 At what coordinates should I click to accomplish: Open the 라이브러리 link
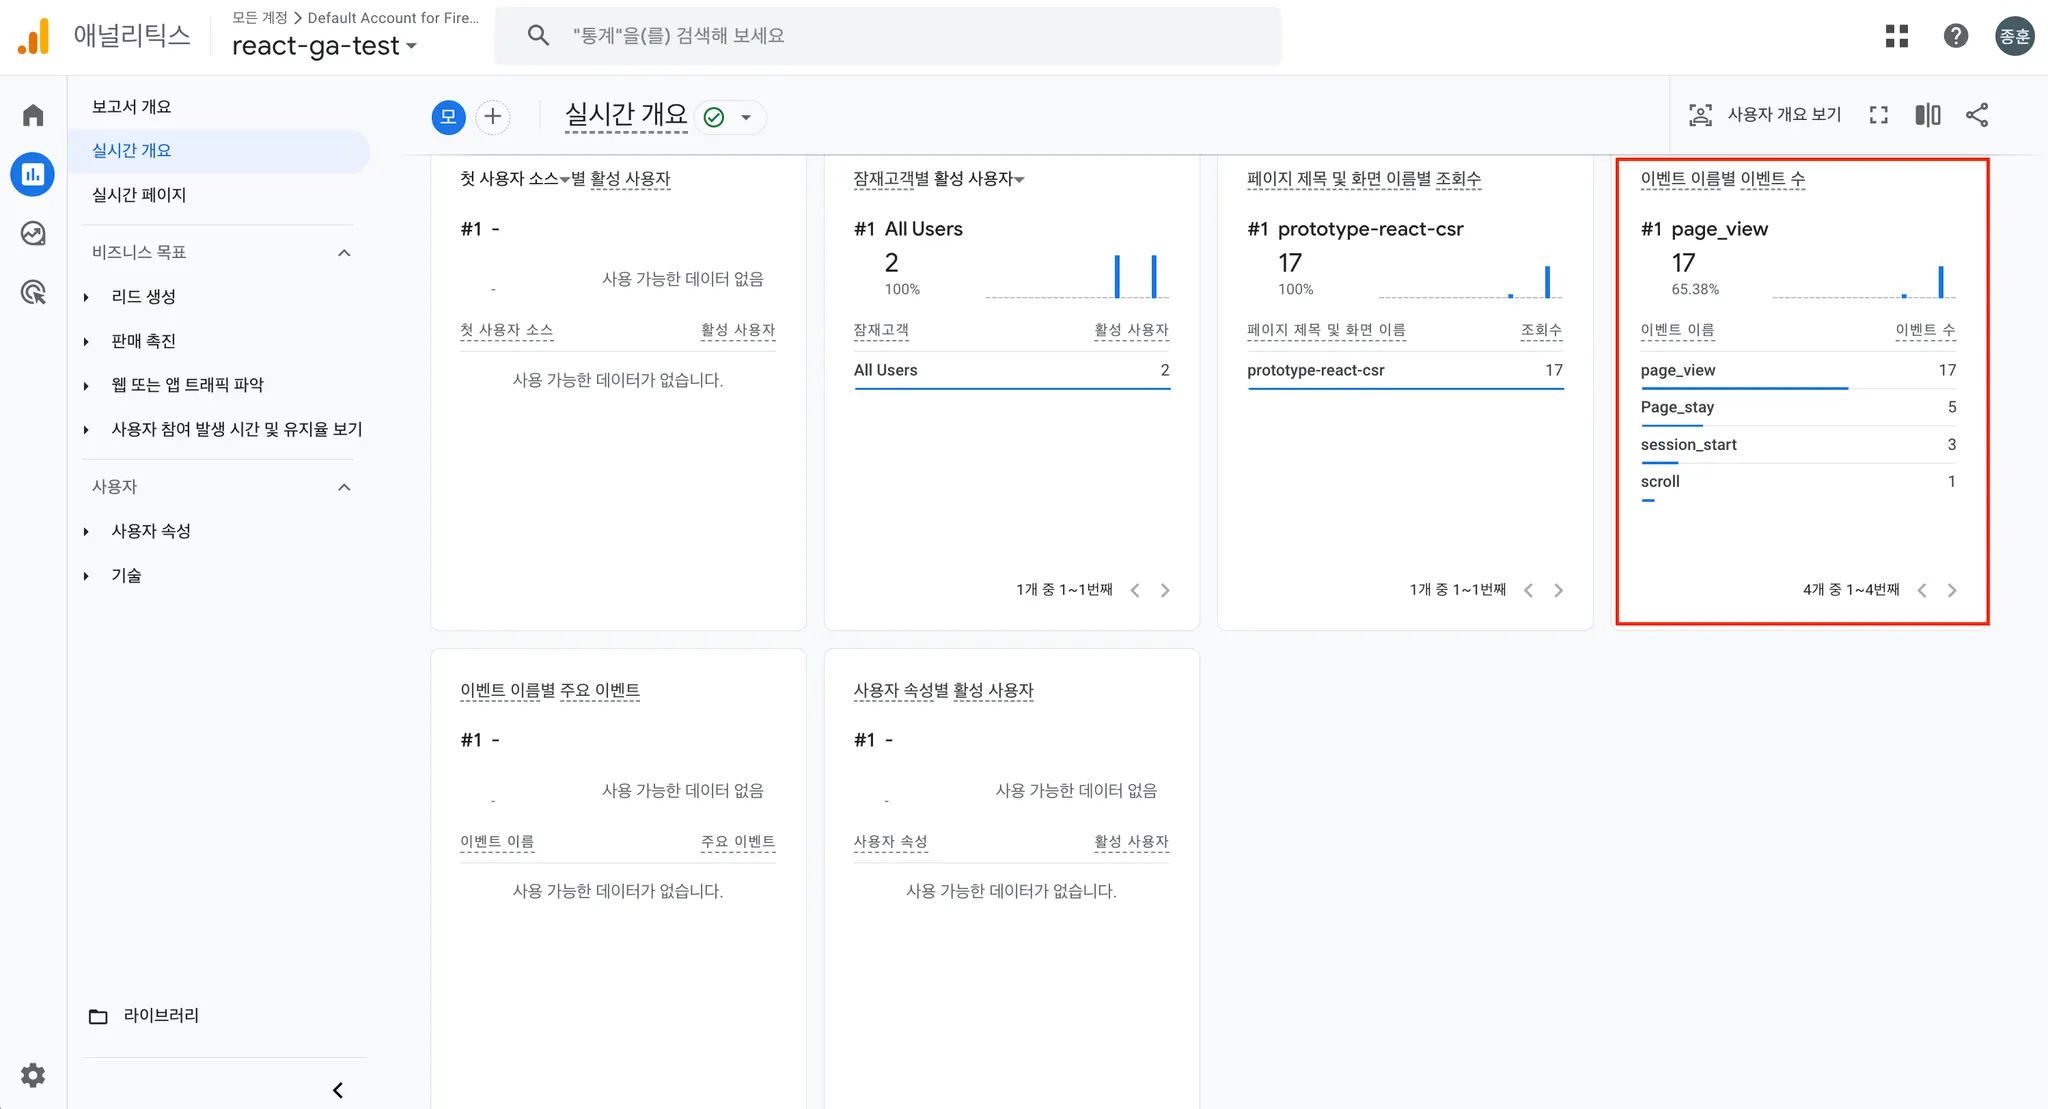pyautogui.click(x=160, y=1015)
